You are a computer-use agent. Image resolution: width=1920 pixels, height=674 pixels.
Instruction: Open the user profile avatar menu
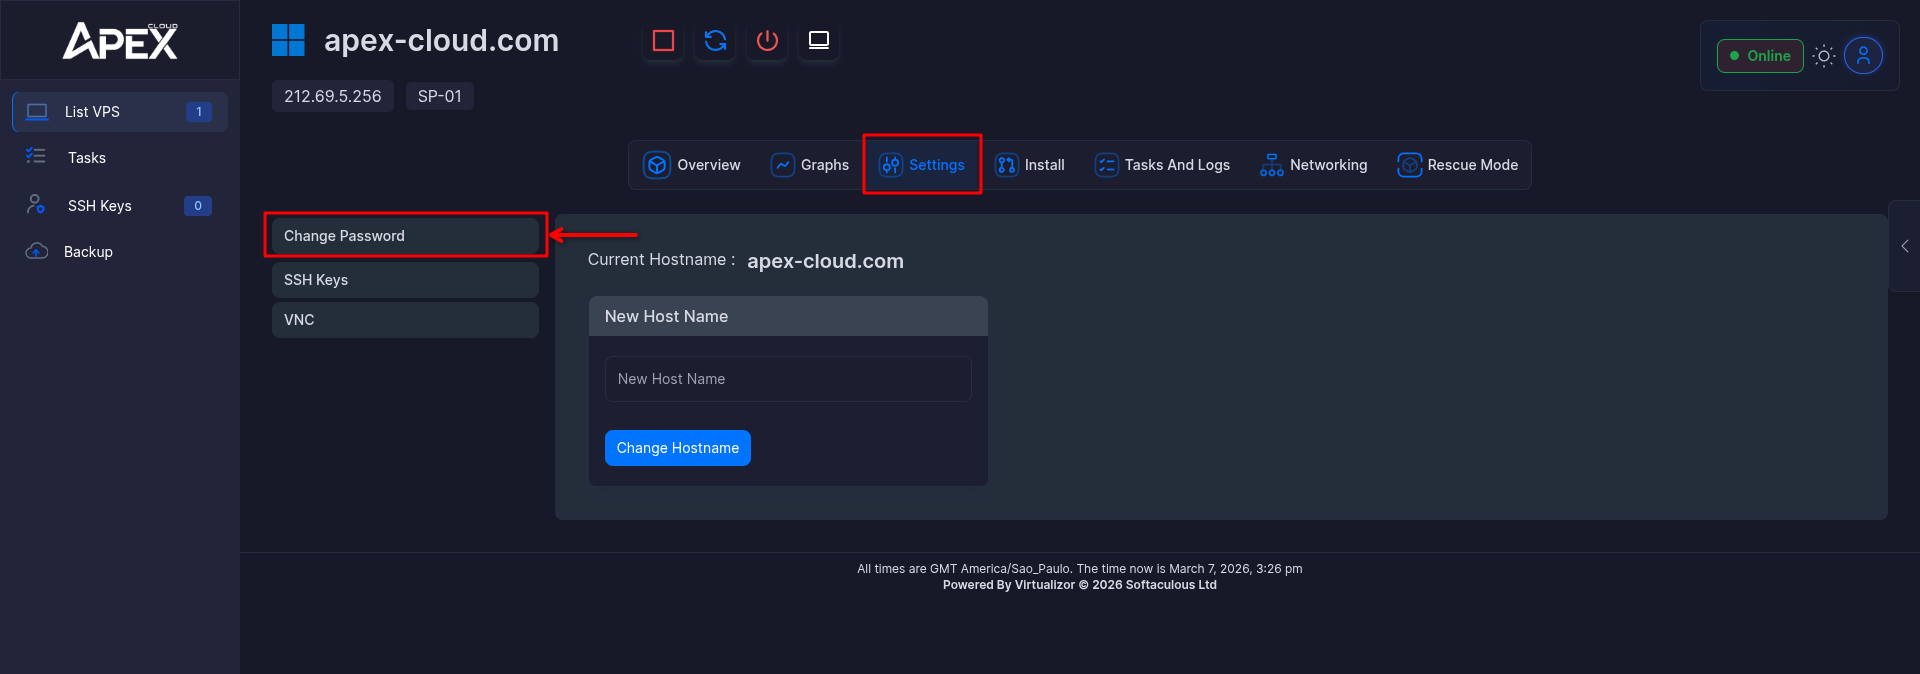[1863, 56]
